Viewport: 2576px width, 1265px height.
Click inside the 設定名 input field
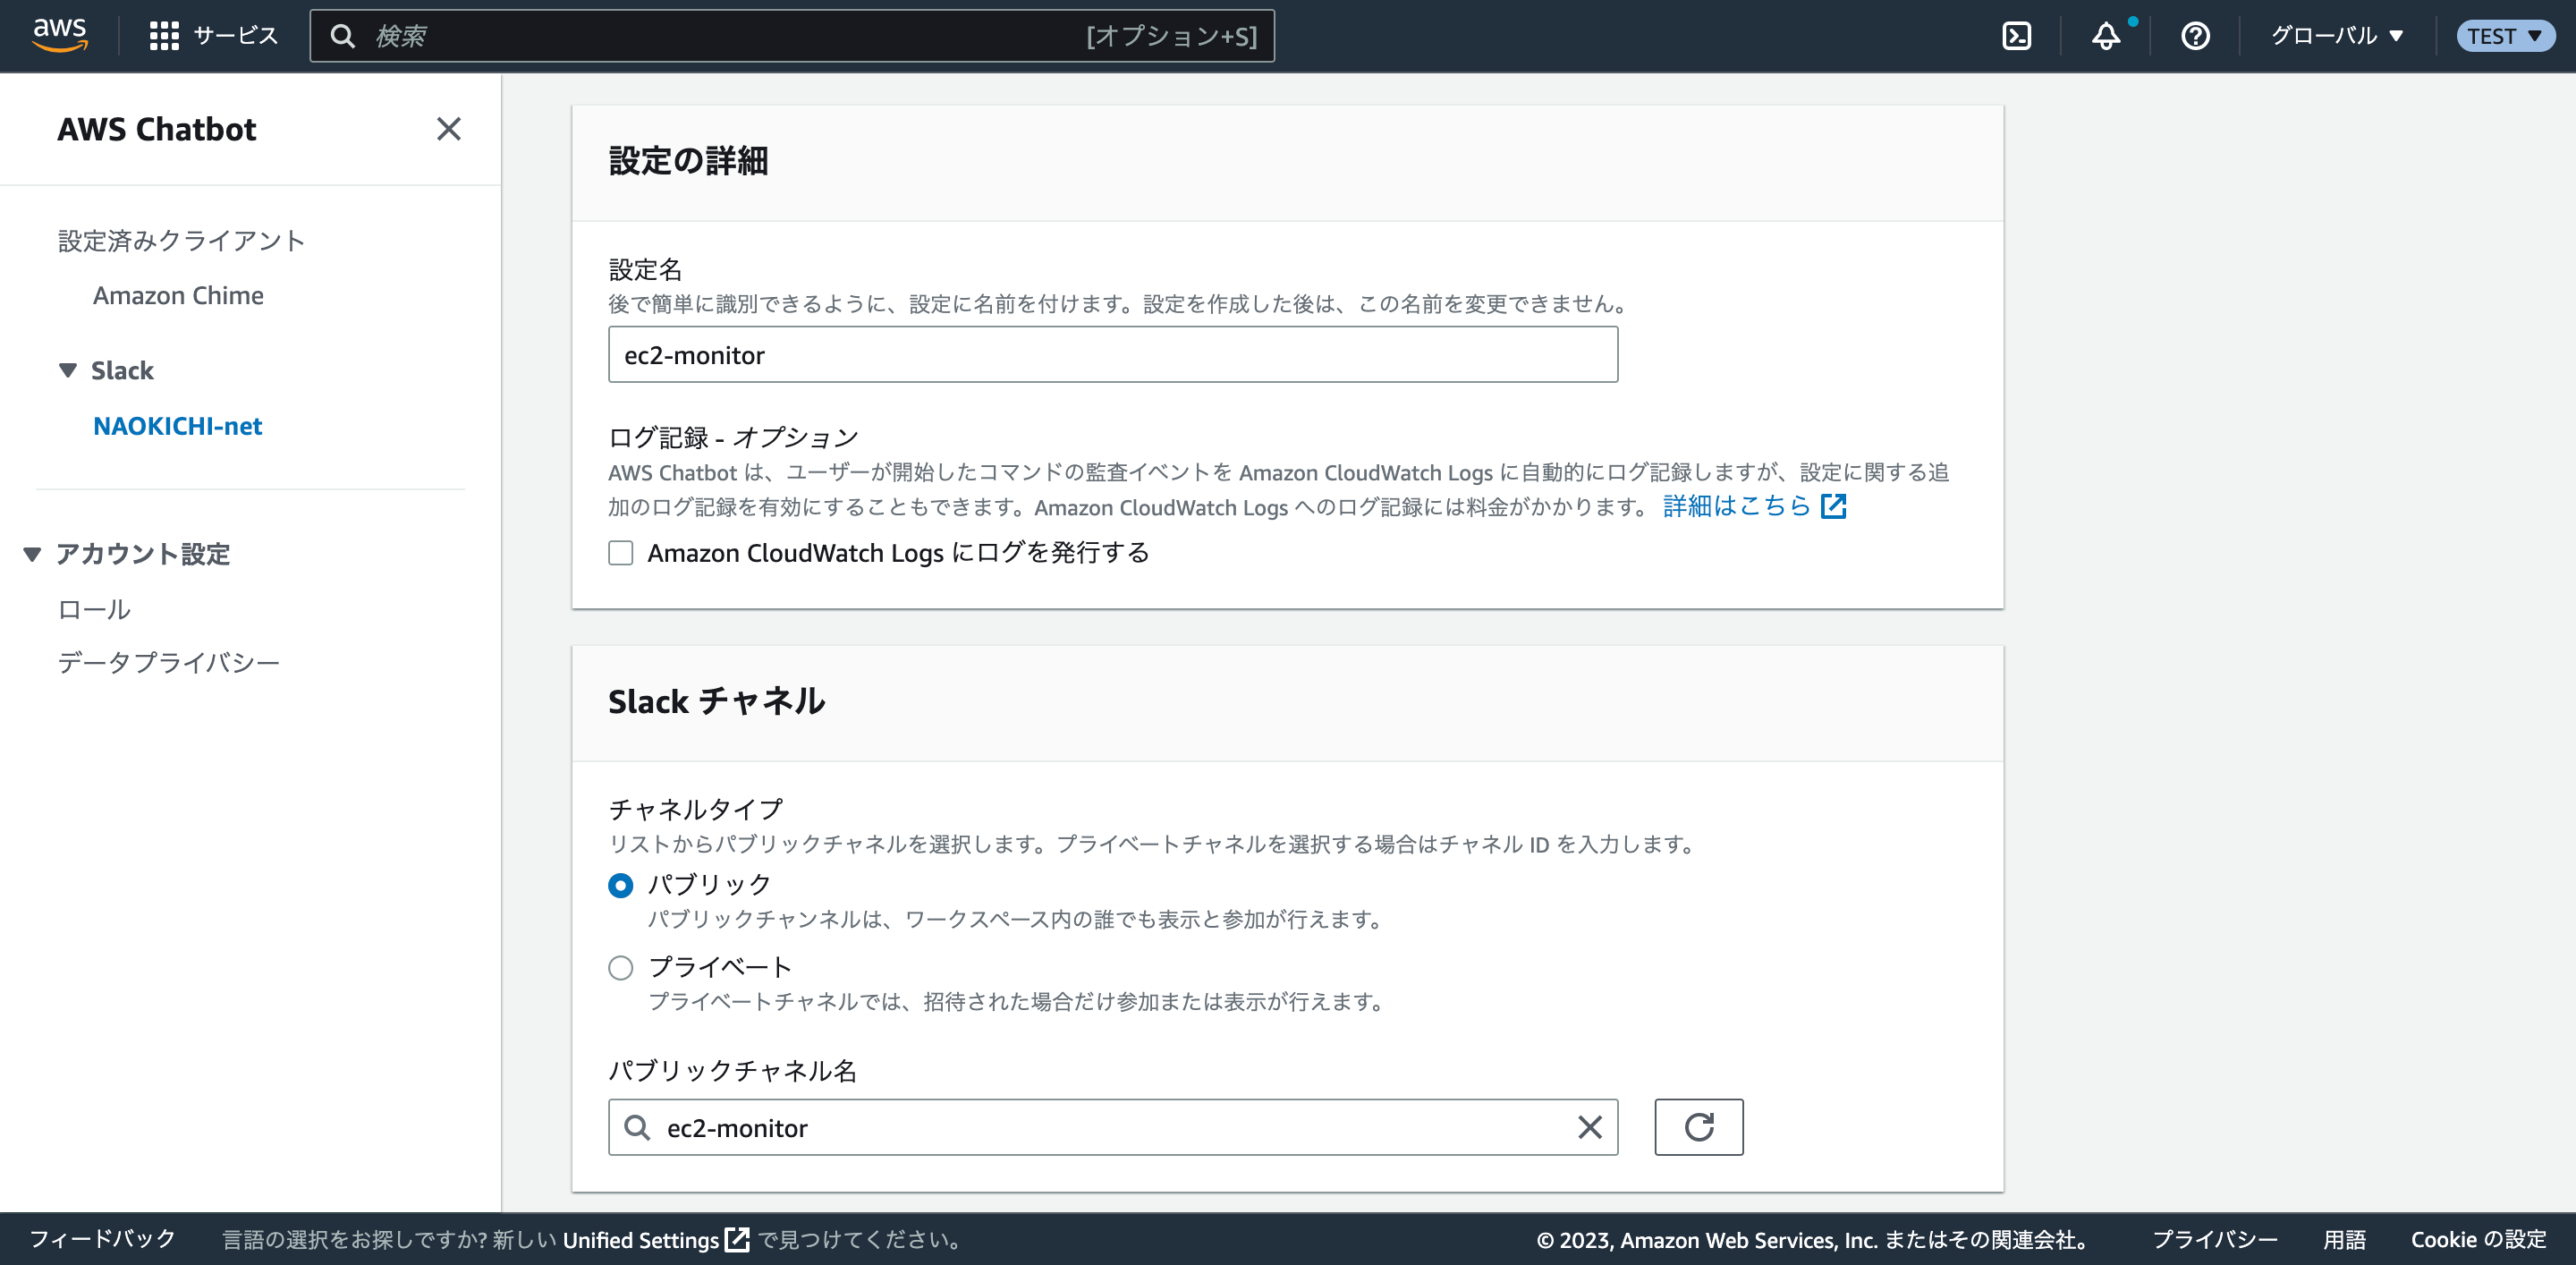[x=1112, y=354]
